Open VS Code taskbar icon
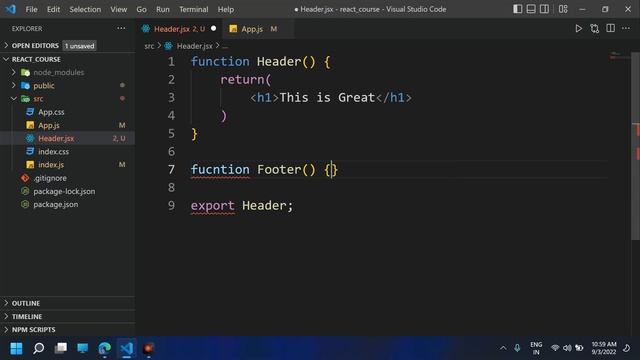 pos(127,348)
